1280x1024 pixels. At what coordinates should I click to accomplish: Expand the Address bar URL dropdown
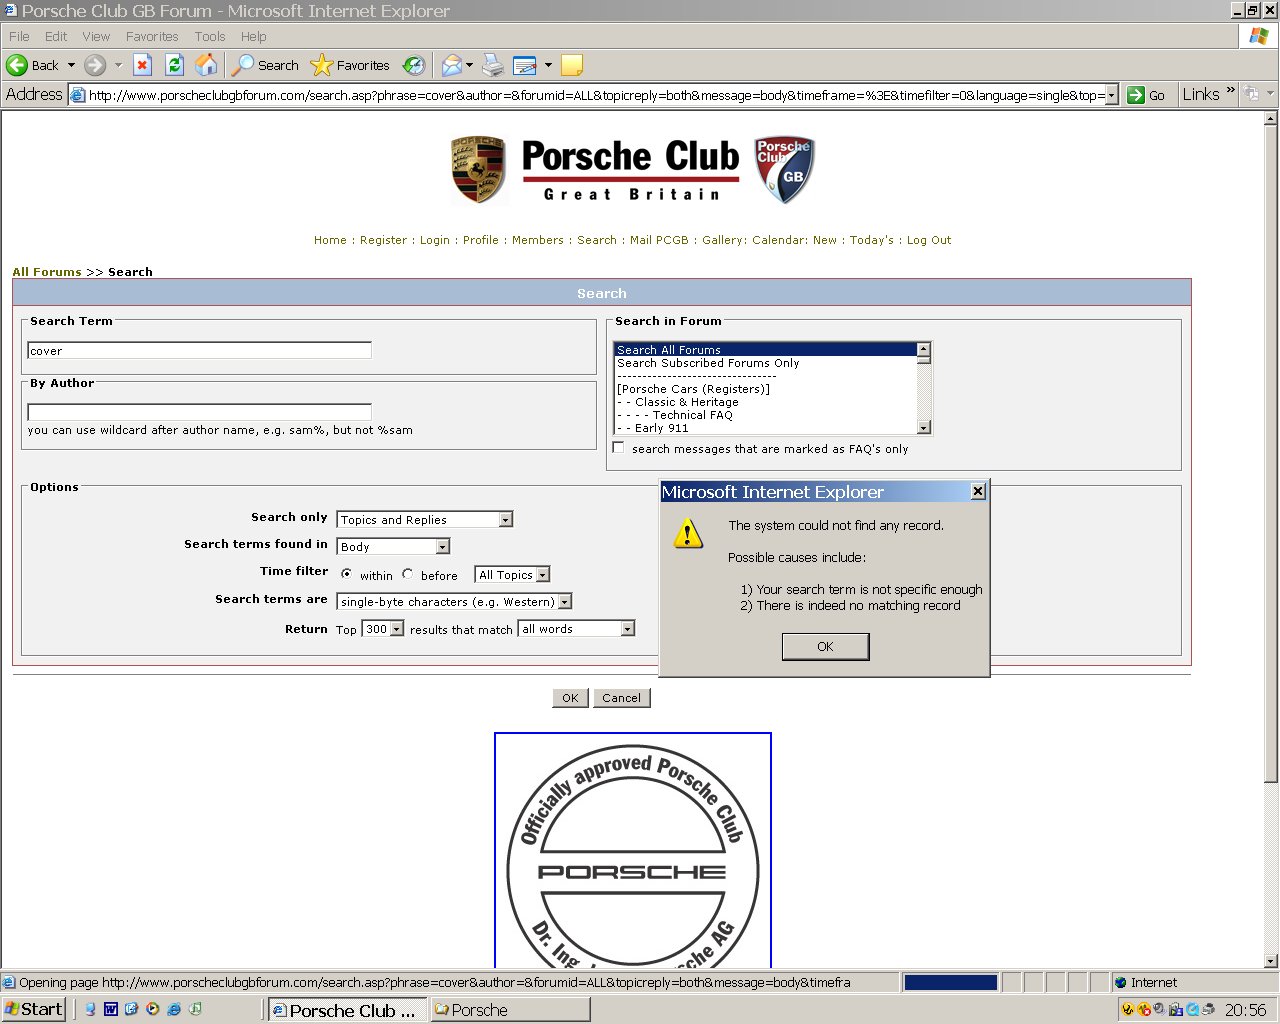tap(1112, 95)
